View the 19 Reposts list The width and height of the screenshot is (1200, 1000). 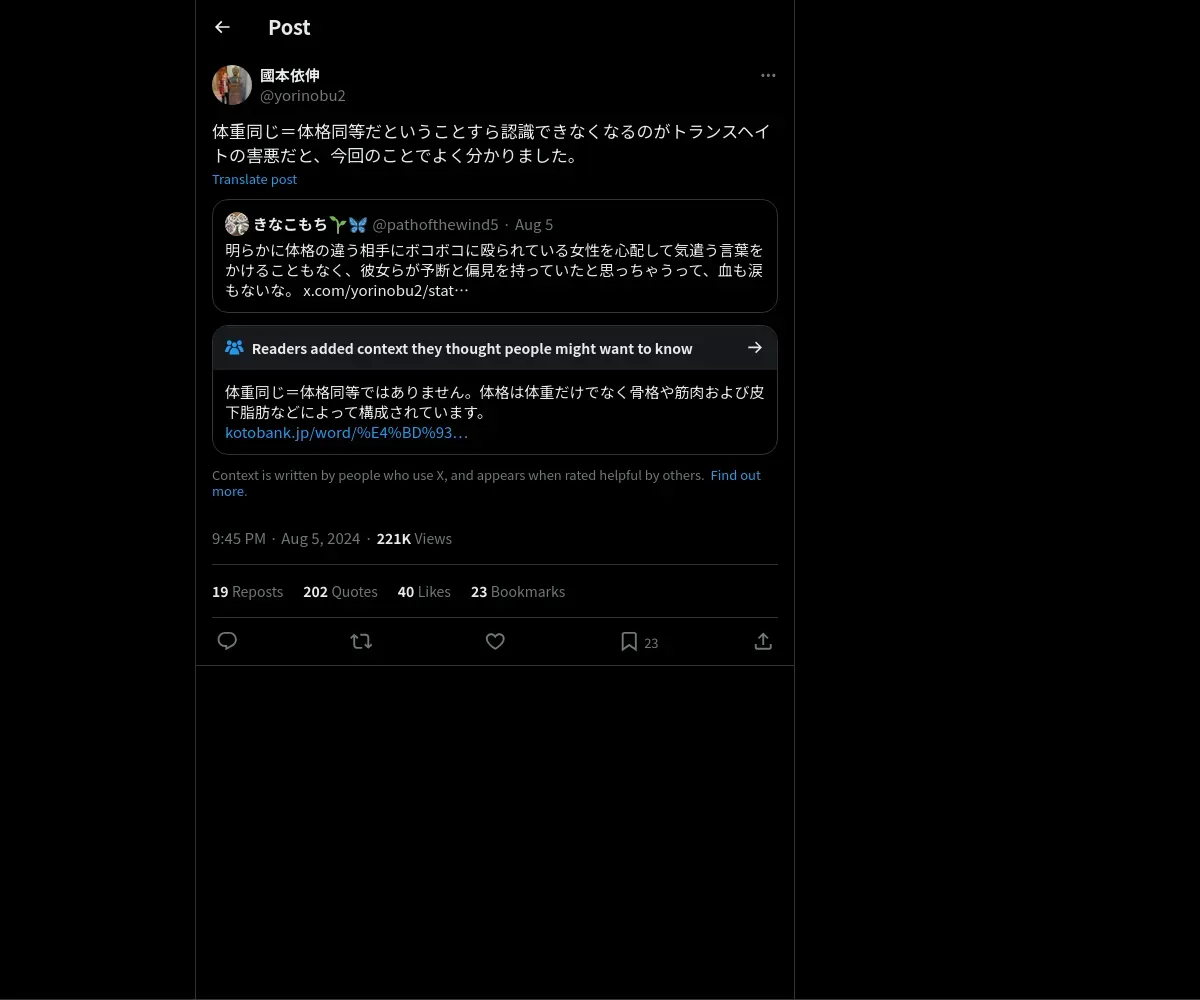pos(247,592)
